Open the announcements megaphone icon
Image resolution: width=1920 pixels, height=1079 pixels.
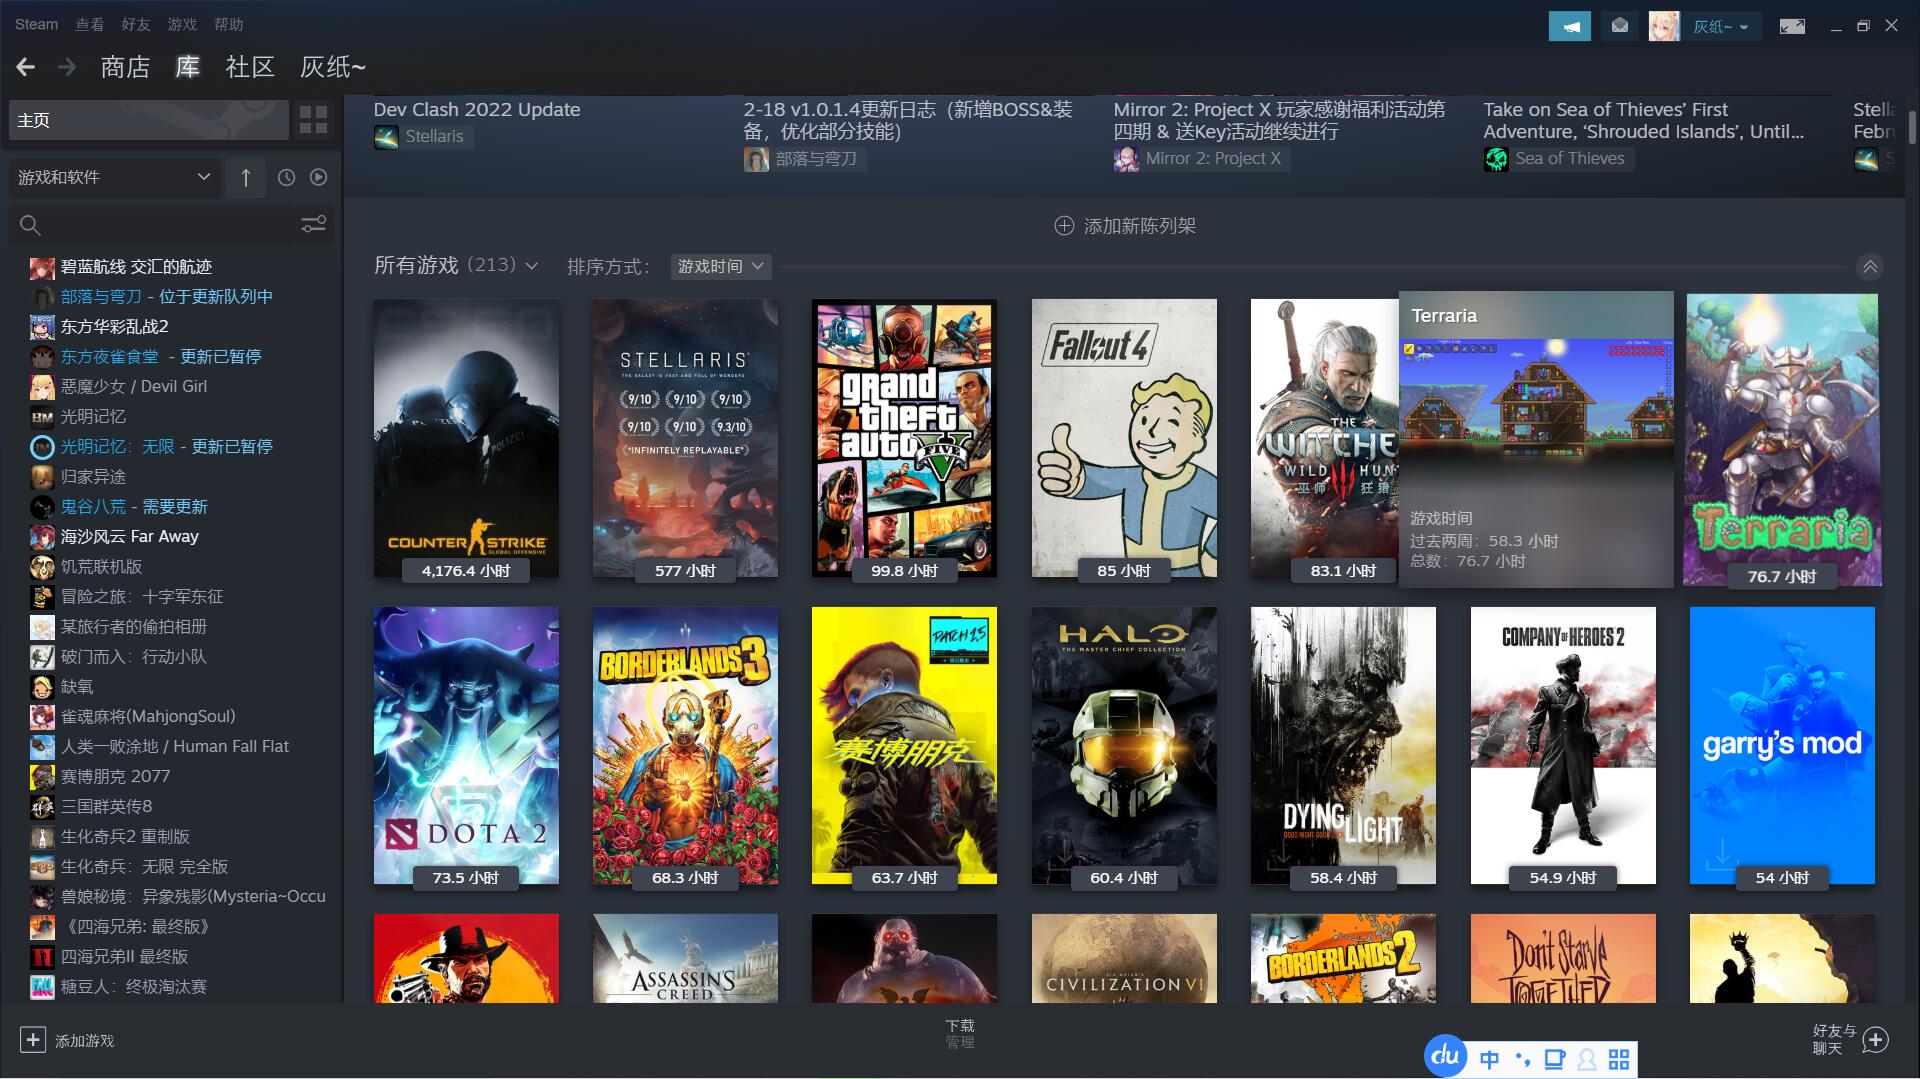tap(1569, 26)
